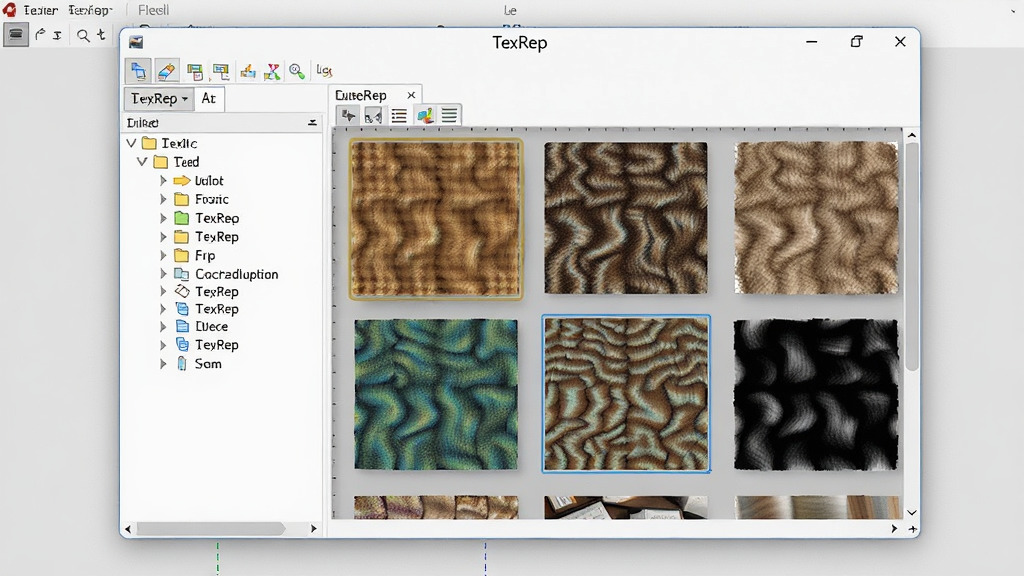Click the 'Lts' toolbar icon
The height and width of the screenshot is (576, 1024).
click(324, 71)
